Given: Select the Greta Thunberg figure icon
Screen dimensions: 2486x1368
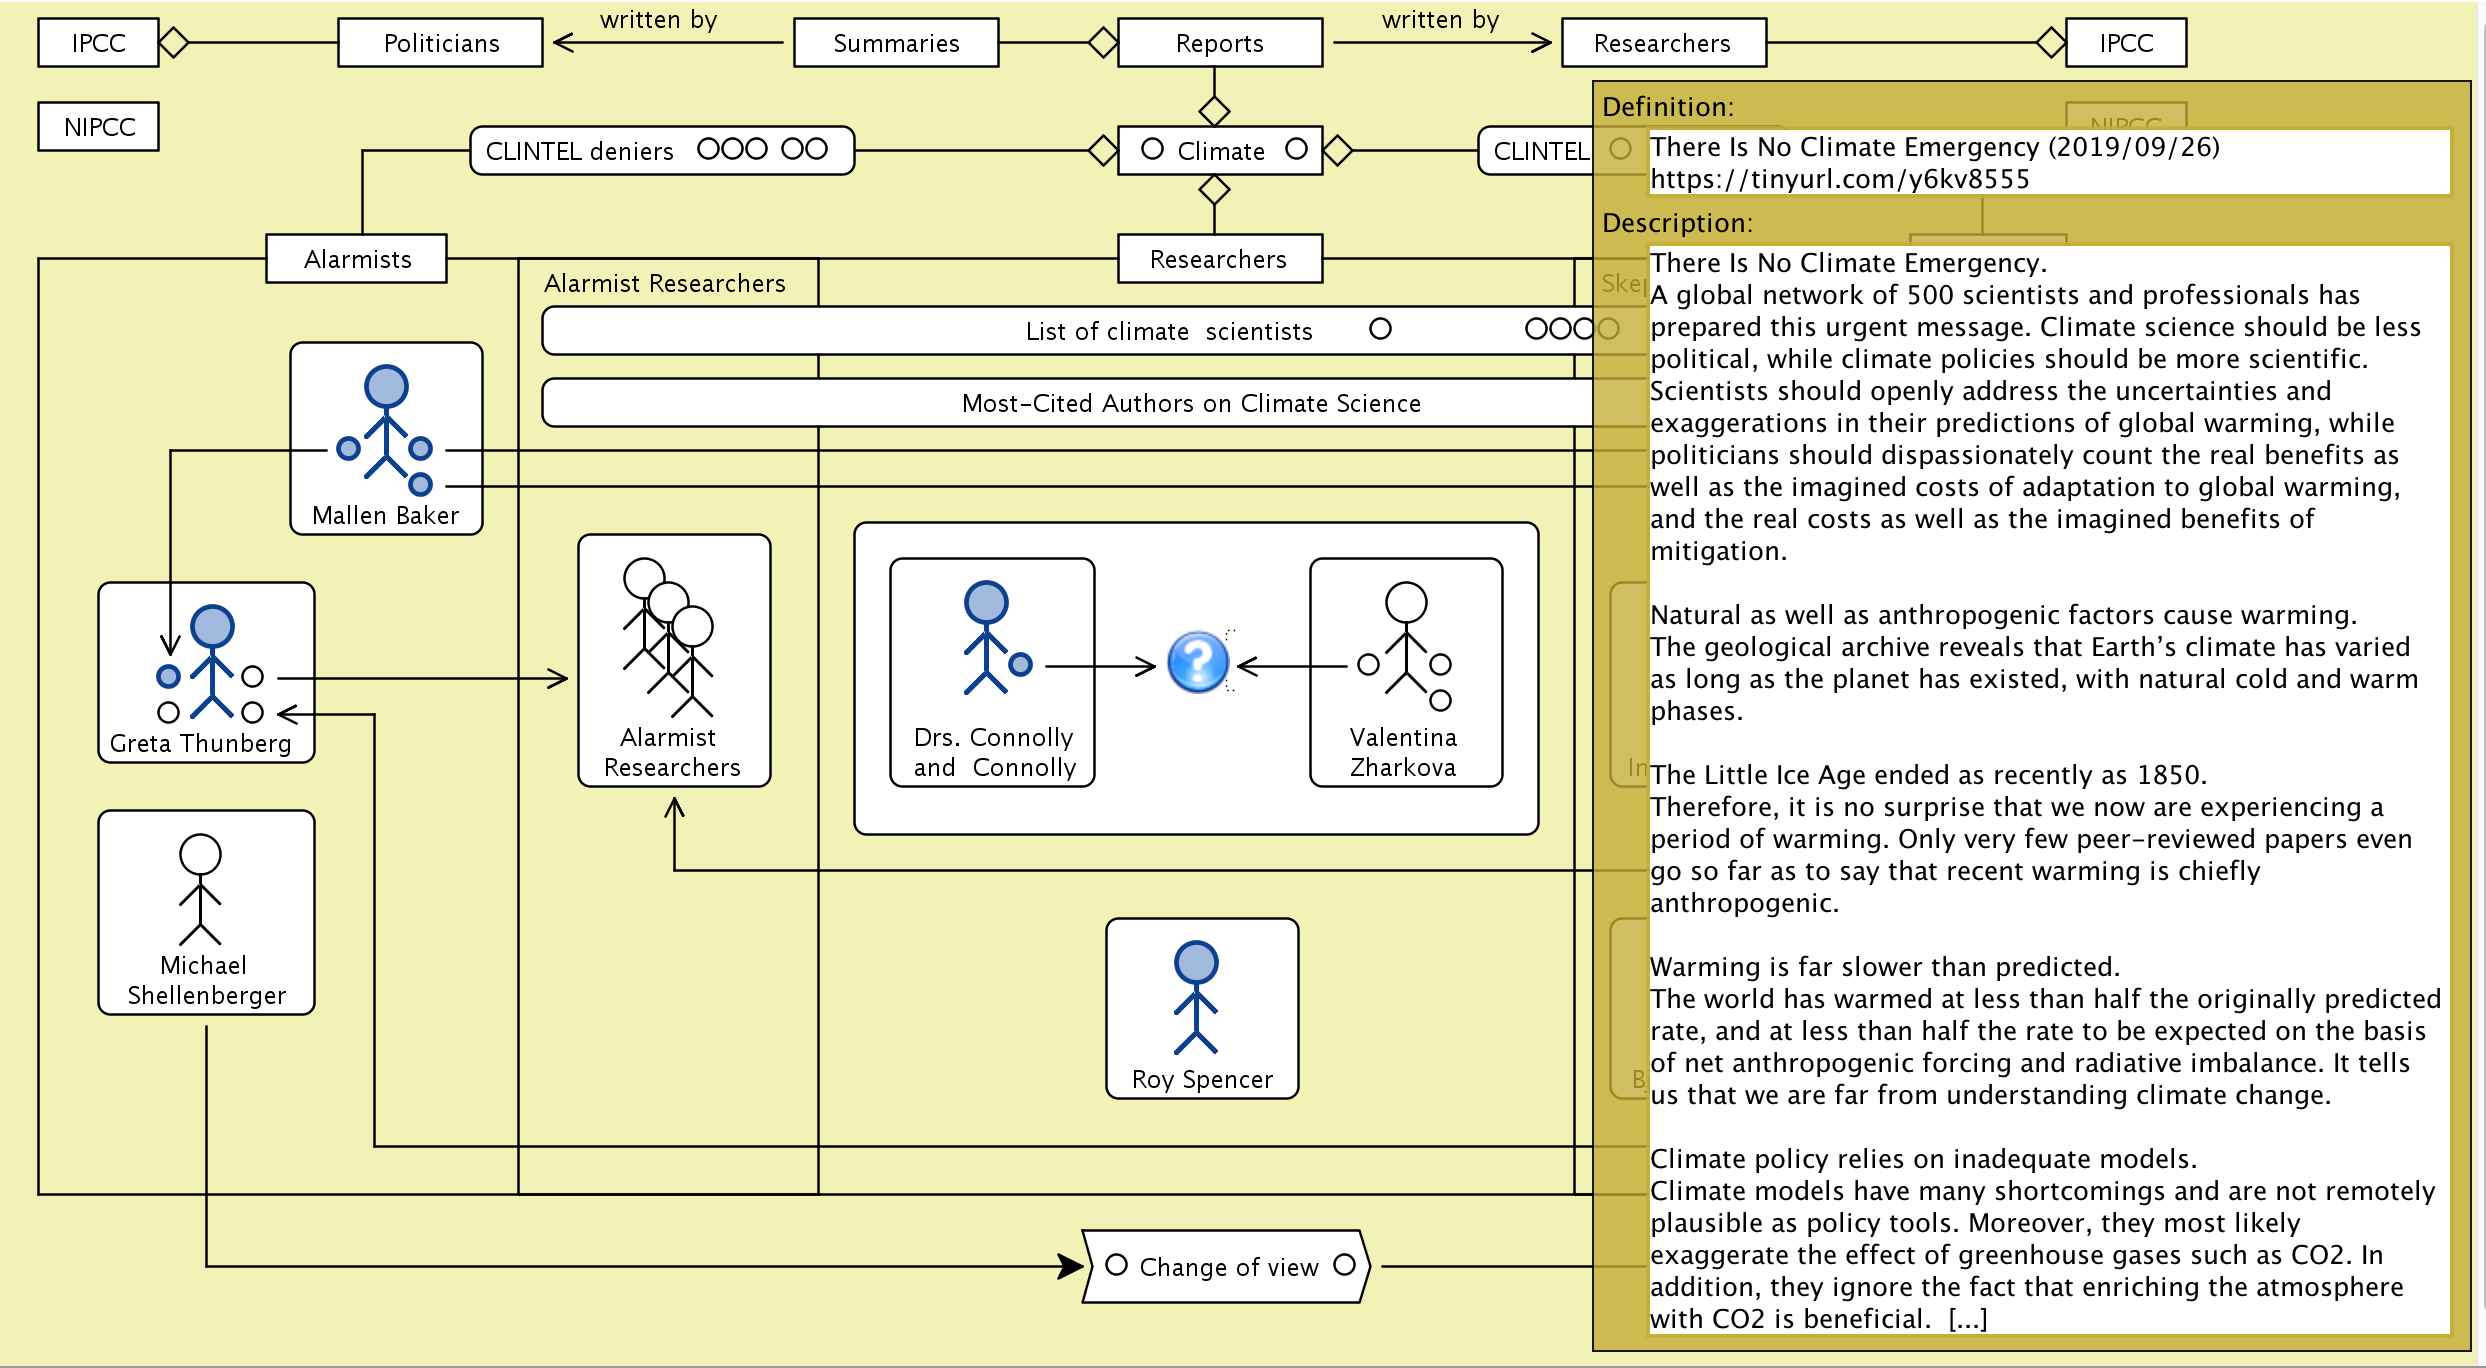Looking at the screenshot, I should pyautogui.click(x=212, y=662).
